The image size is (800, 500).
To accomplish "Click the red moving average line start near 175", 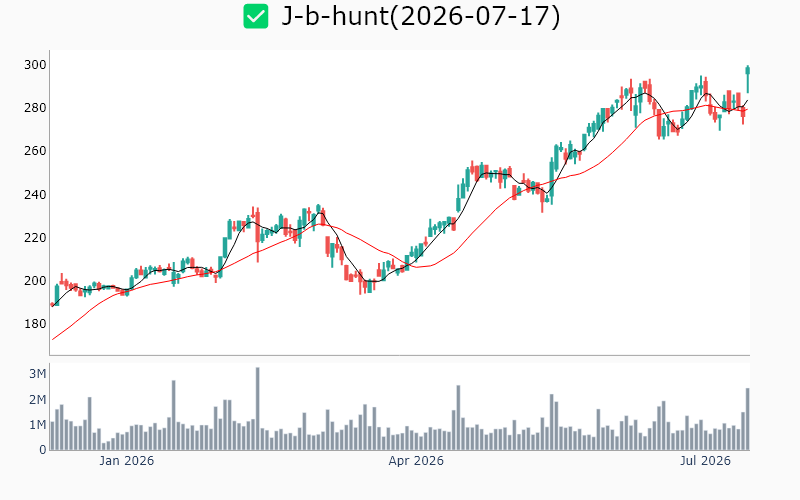I will 53,339.
